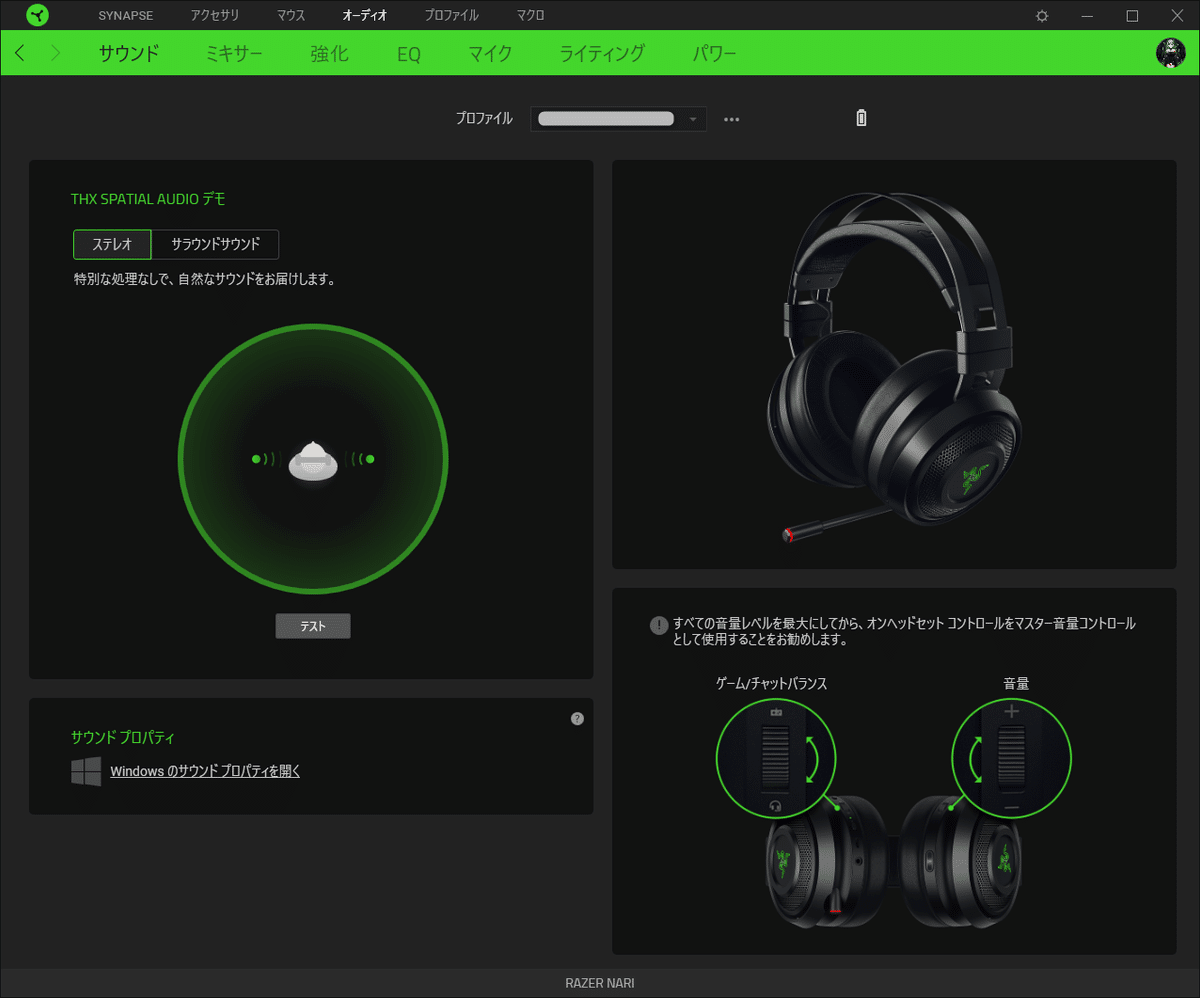Click the 音量 label
Image resolution: width=1200 pixels, height=998 pixels.
(x=1016, y=684)
